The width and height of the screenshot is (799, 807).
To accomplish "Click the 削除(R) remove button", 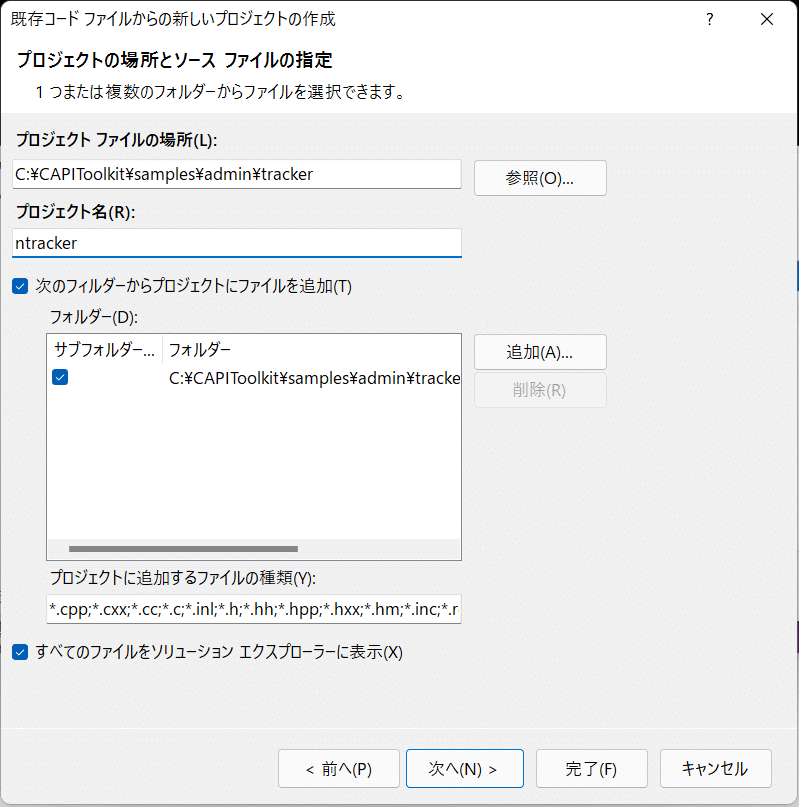I will click(x=540, y=390).
